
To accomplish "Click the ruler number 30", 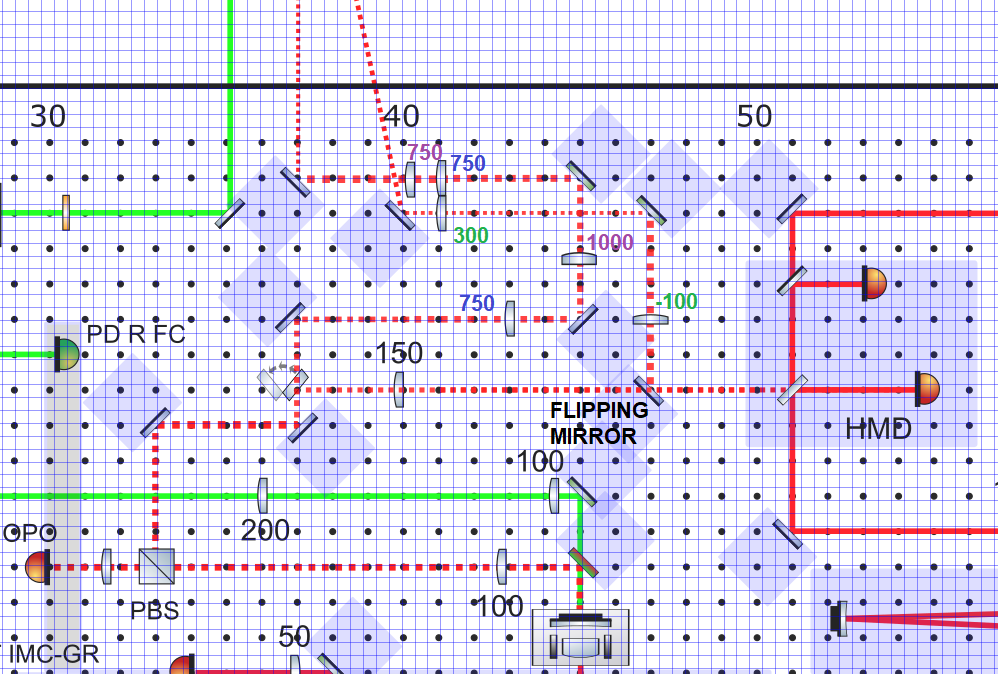I will pos(48,116).
